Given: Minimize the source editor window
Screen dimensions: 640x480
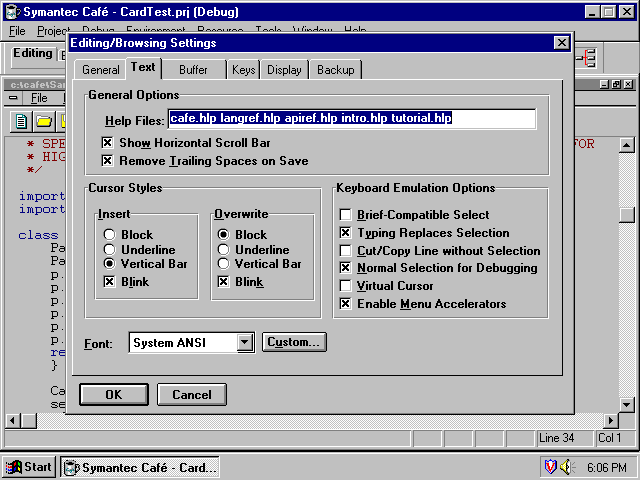Looking at the screenshot, I should click(x=604, y=84).
